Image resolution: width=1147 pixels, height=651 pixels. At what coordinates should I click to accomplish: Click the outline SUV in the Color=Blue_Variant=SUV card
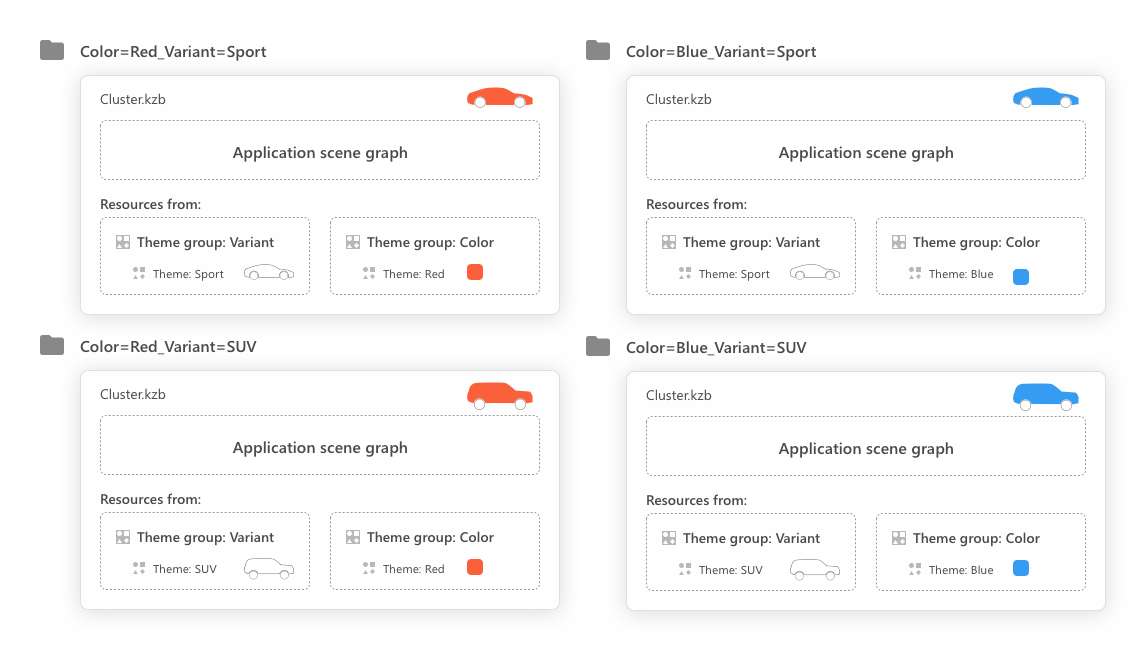pos(815,569)
